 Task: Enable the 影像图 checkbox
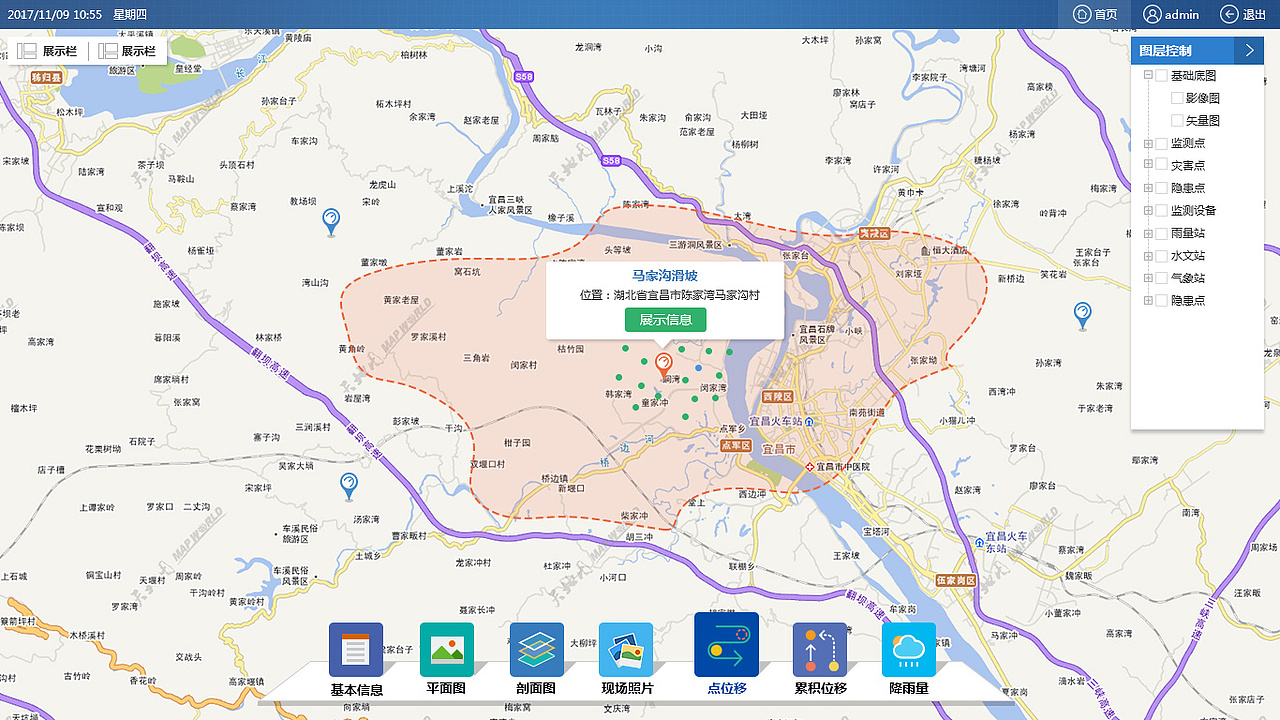(1177, 98)
